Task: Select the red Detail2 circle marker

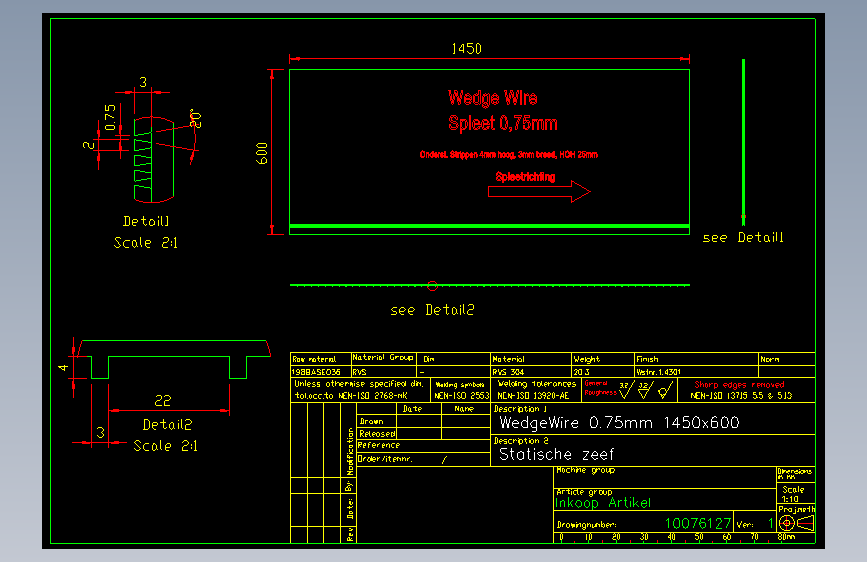Action: [432, 285]
